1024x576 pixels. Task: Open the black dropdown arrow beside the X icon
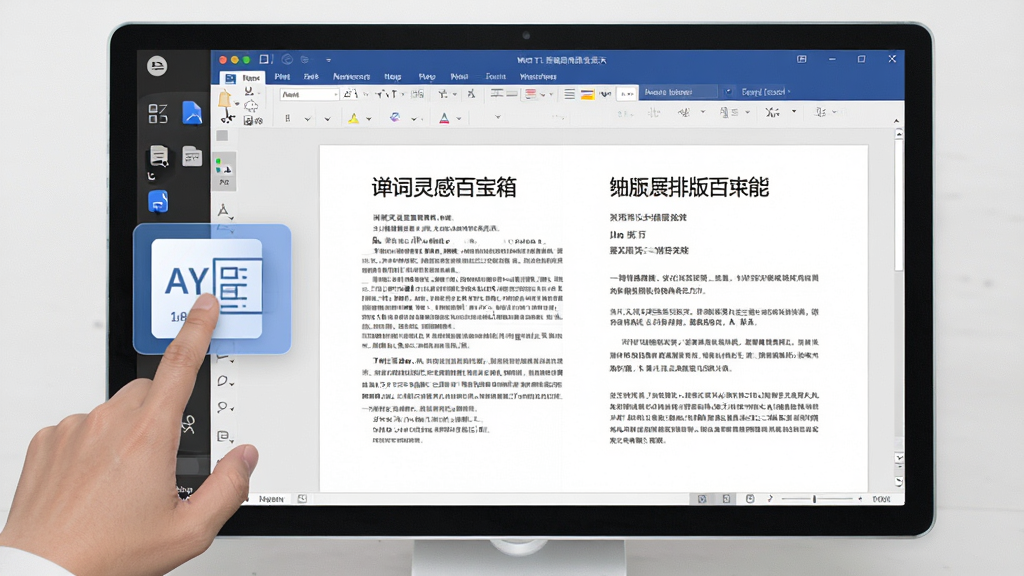pos(793,112)
